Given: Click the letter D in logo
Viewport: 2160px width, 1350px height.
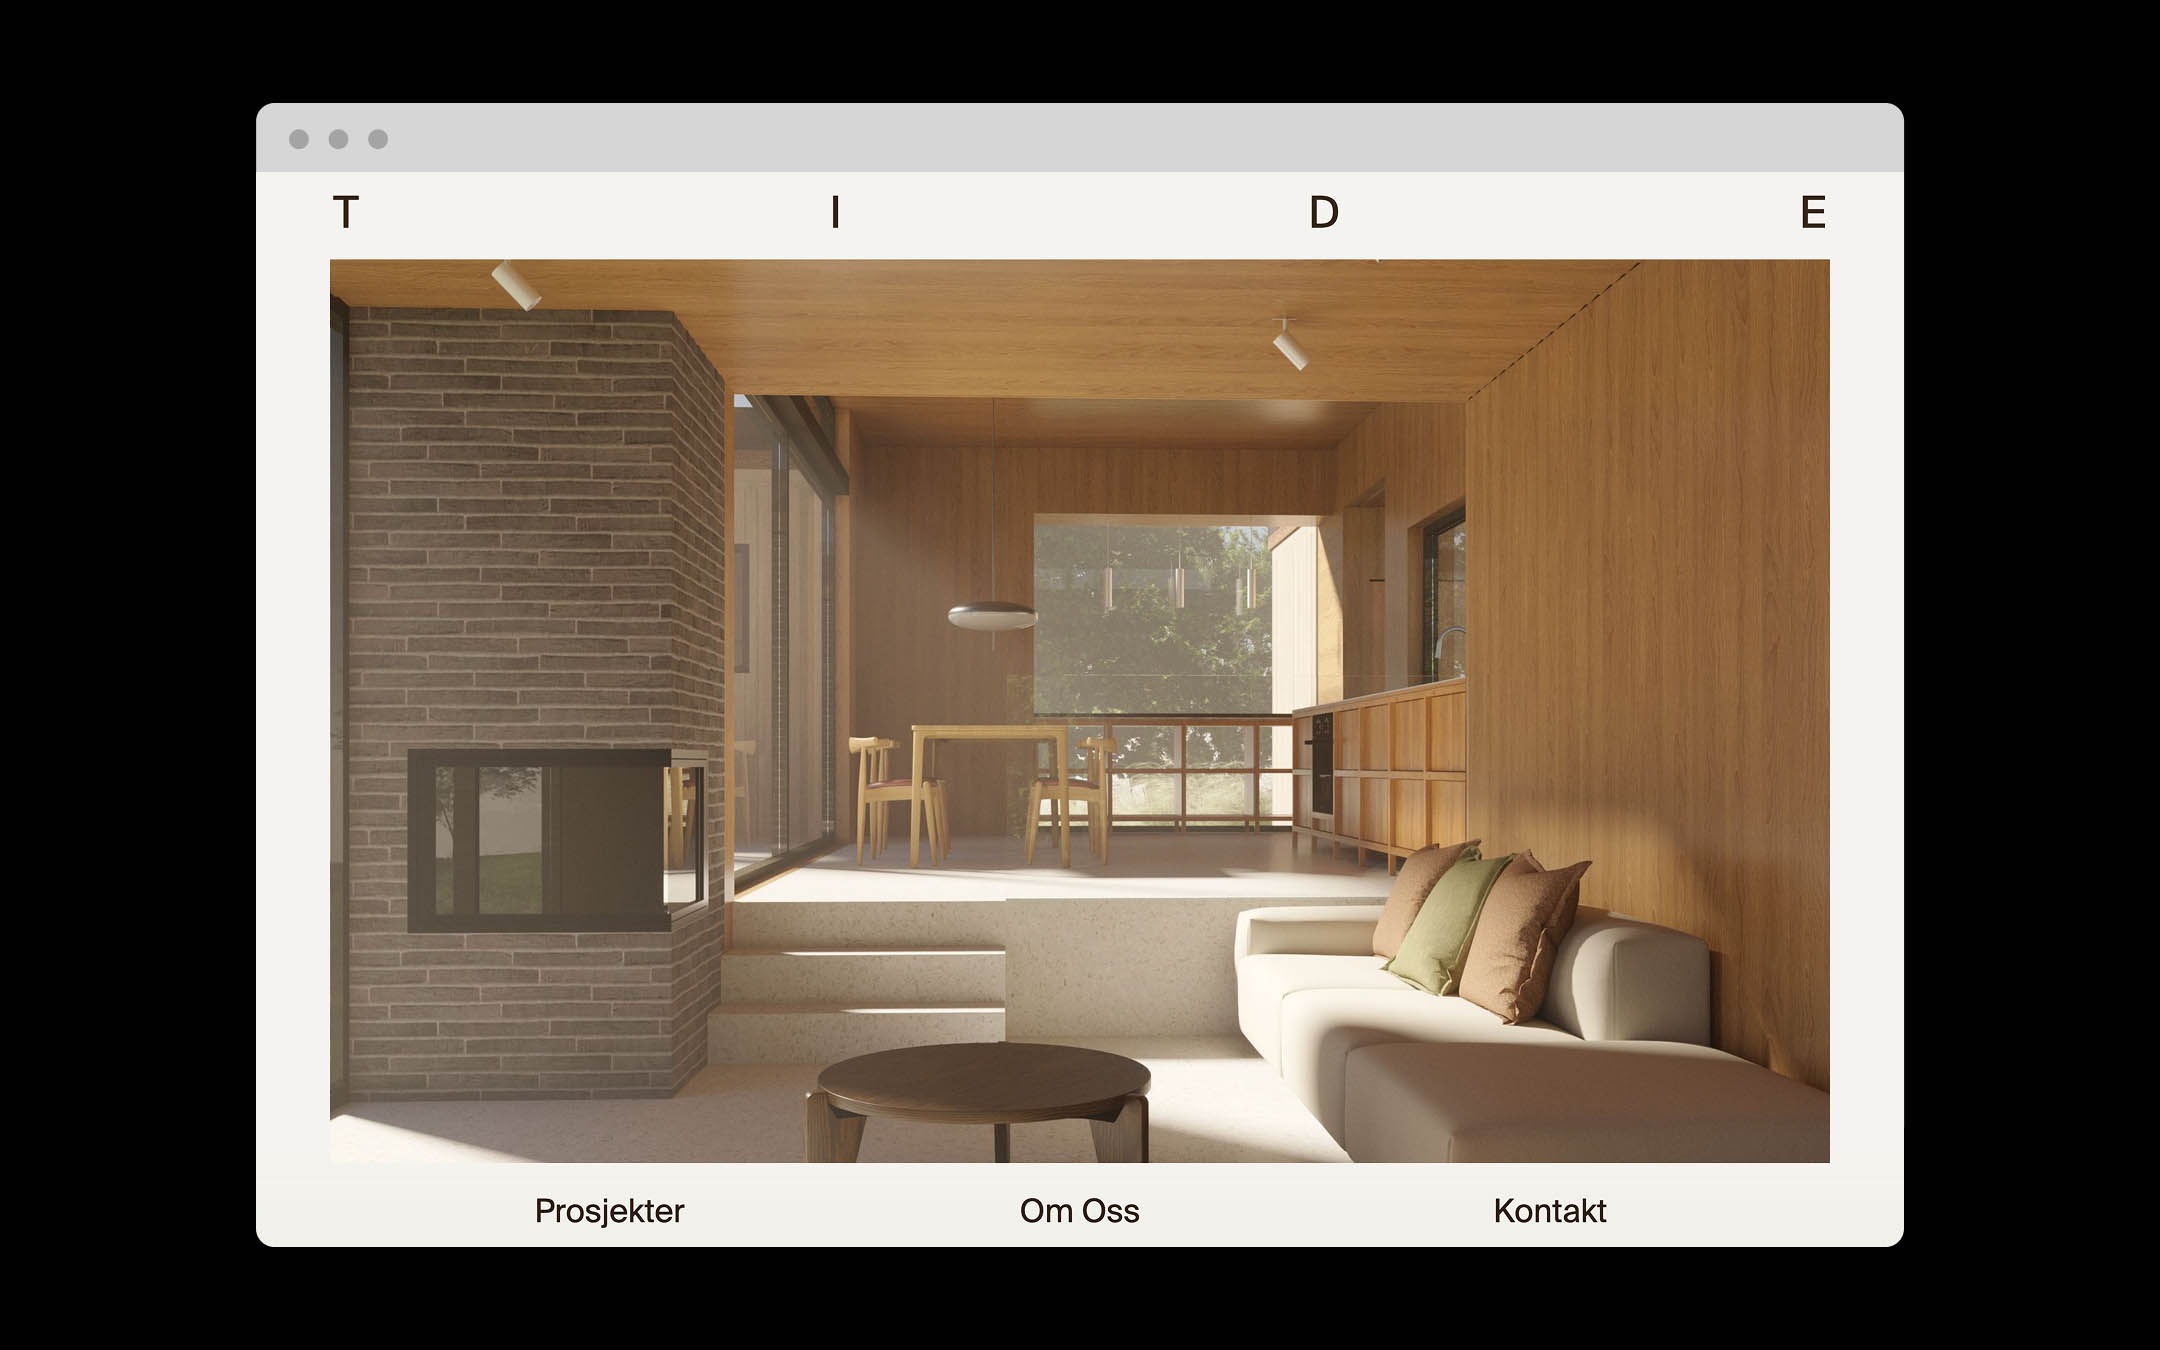Looking at the screenshot, I should [x=1323, y=213].
